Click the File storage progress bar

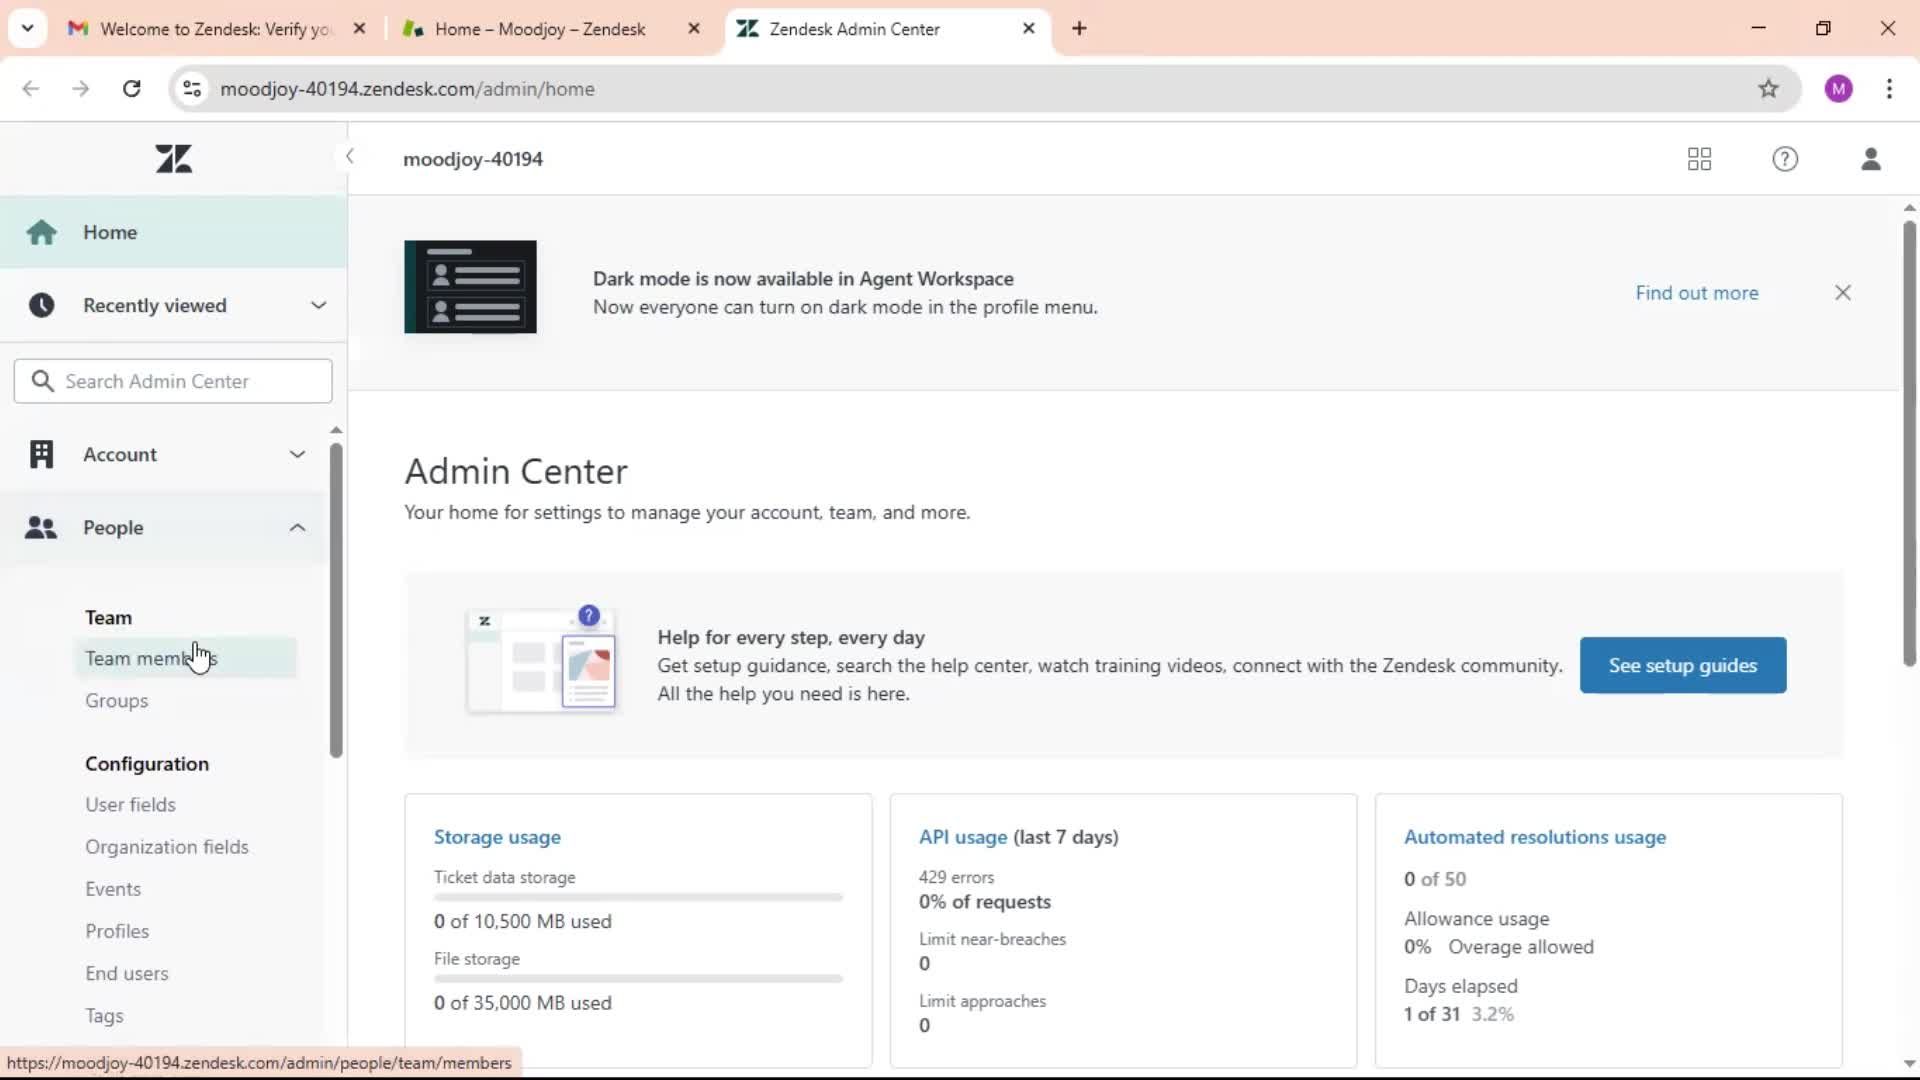tap(638, 979)
